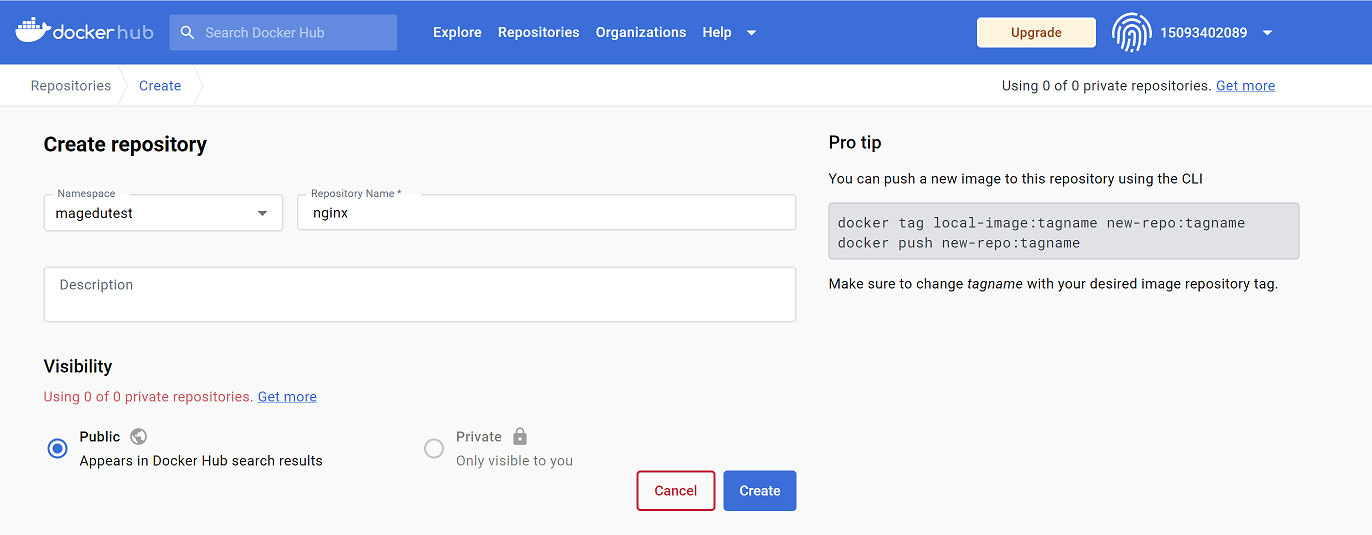The image size is (1372, 535).
Task: Expand the 15093402089 account dropdown arrow
Action: (x=1267, y=33)
